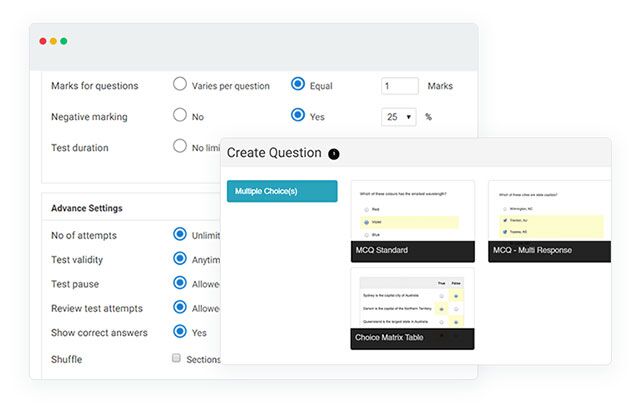Select Unlimited for No of attempts
The image size is (640, 410).
tap(180, 234)
